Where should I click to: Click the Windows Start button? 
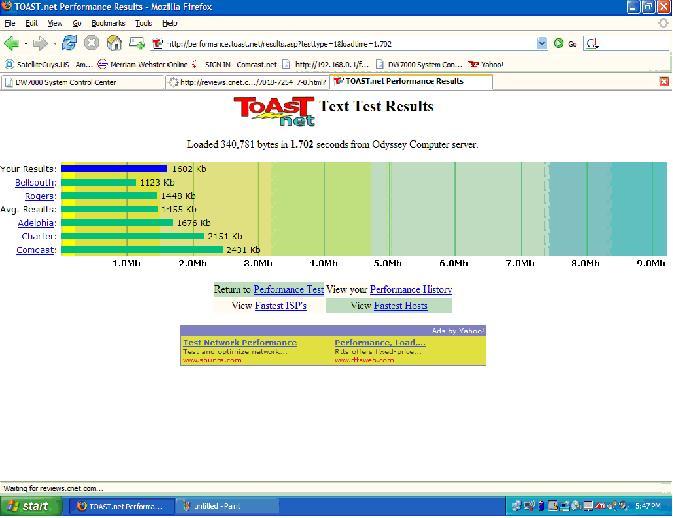pyautogui.click(x=30, y=506)
